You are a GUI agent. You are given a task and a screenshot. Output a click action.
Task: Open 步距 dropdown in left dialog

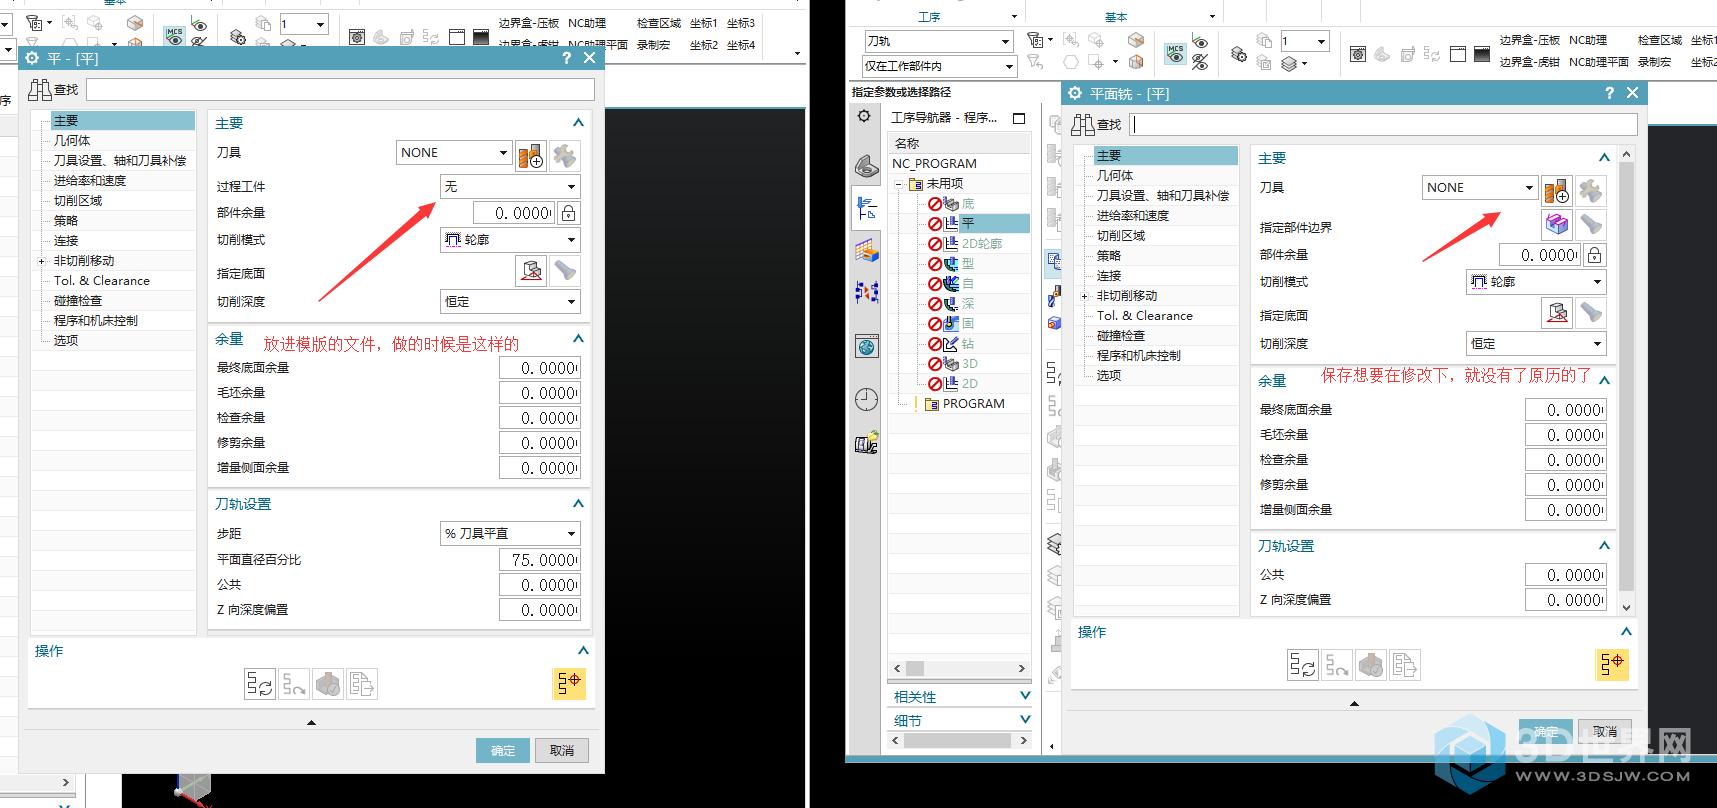pos(510,534)
